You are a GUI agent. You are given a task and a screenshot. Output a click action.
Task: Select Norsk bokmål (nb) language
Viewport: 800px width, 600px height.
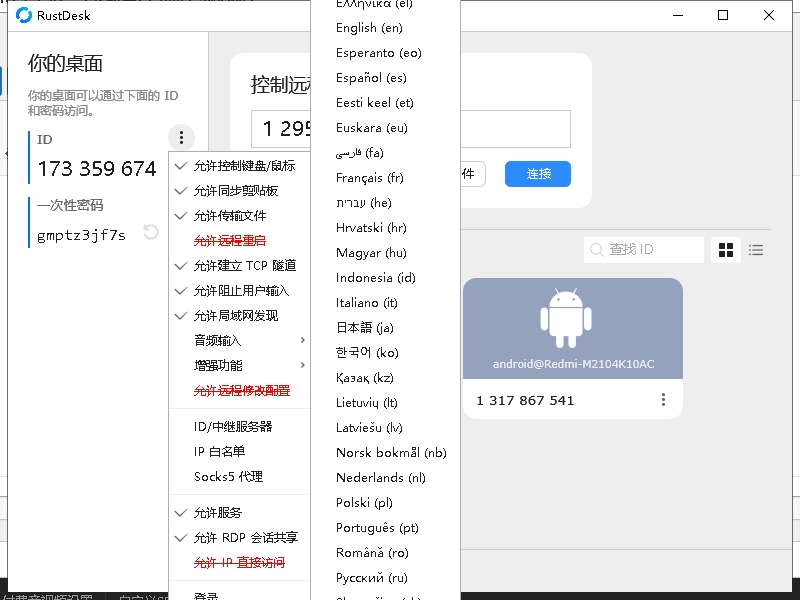[386, 453]
